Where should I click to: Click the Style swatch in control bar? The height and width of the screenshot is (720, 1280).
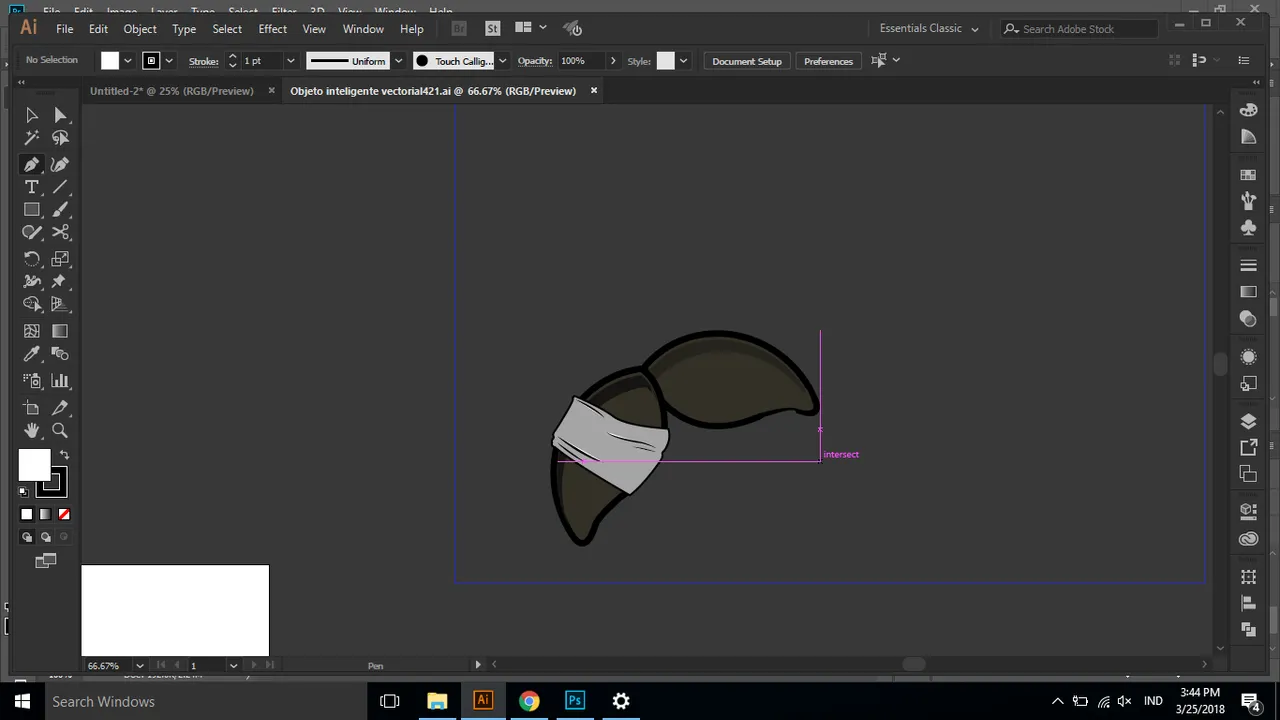point(666,61)
